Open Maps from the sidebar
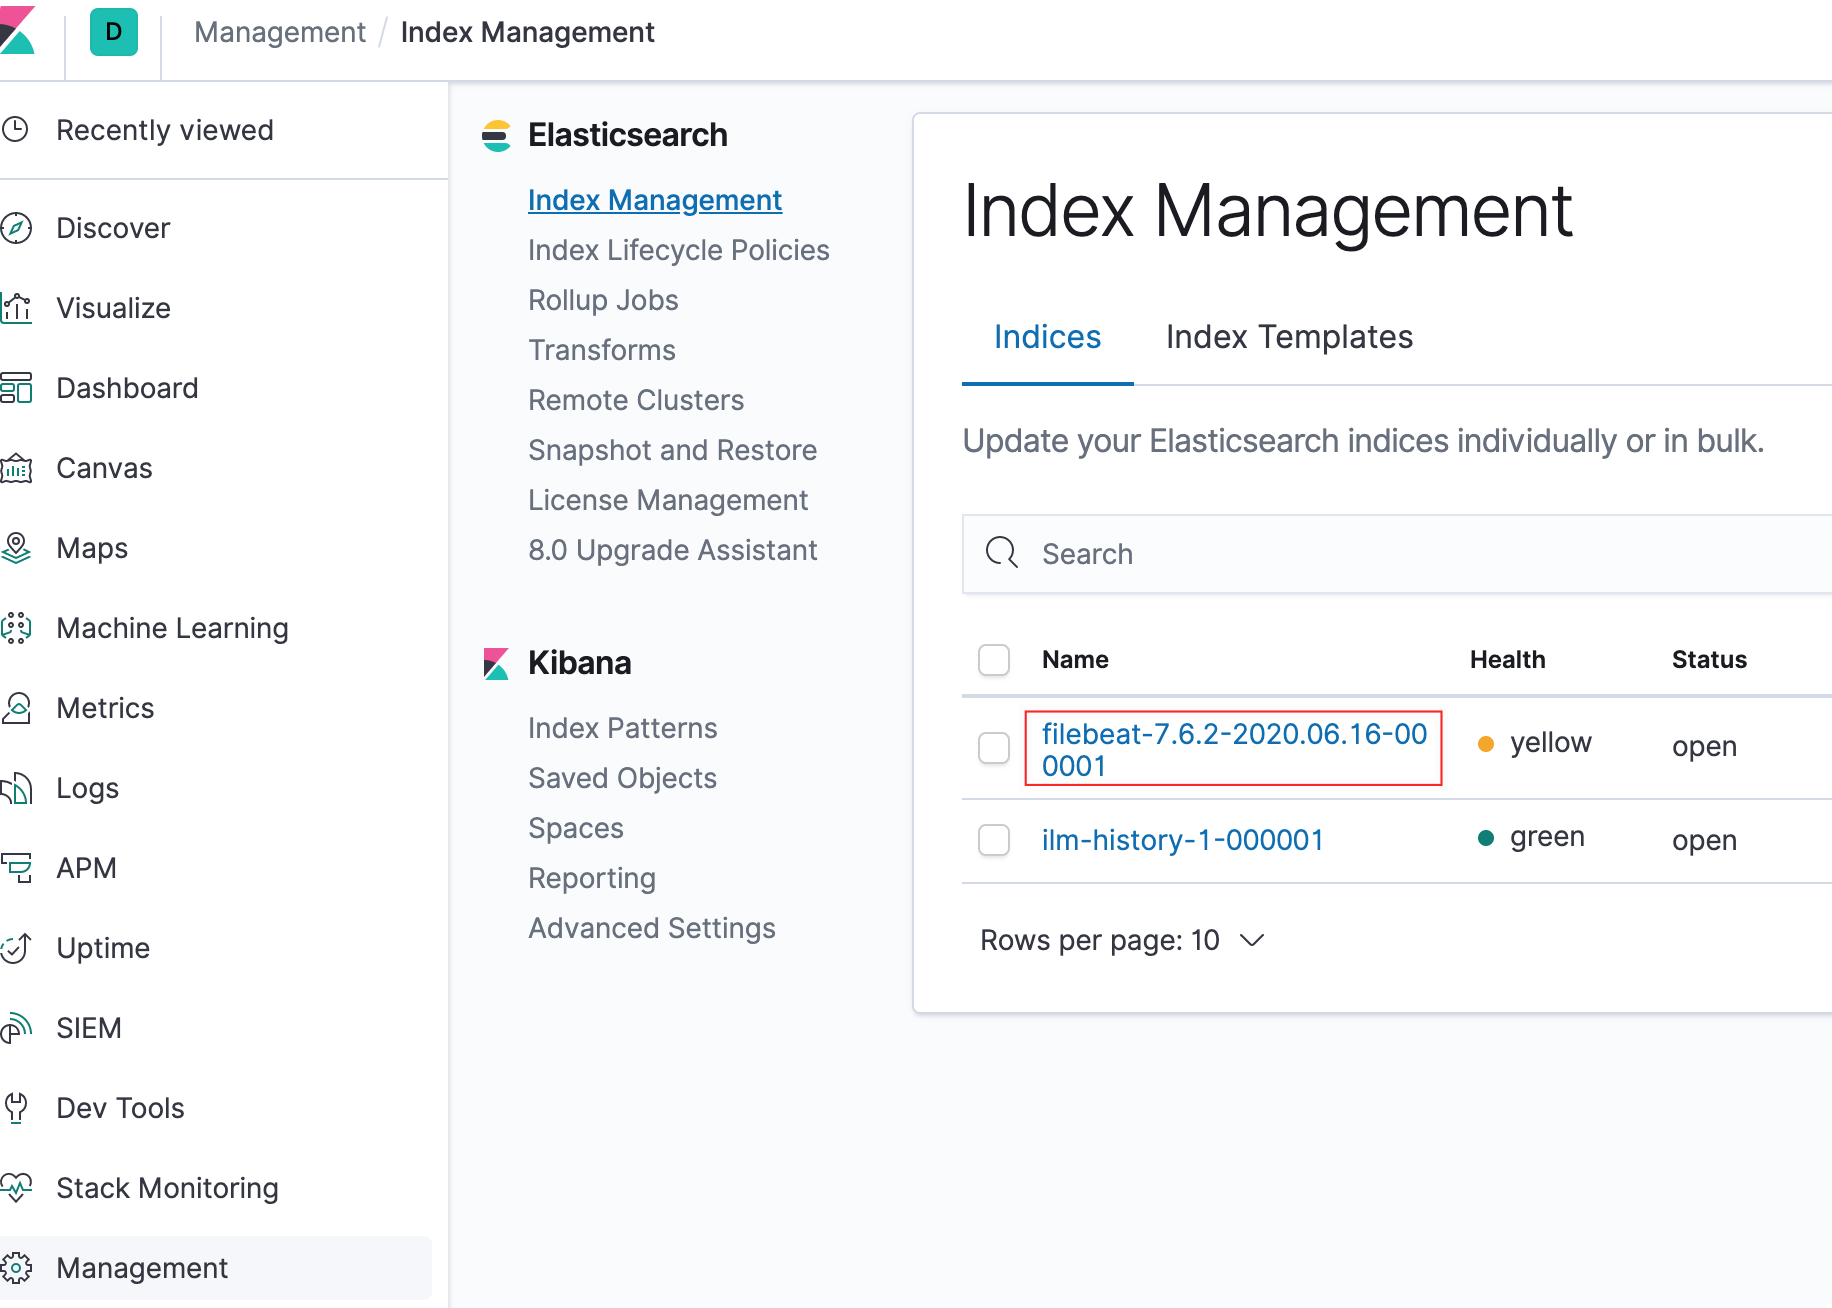 coord(92,548)
